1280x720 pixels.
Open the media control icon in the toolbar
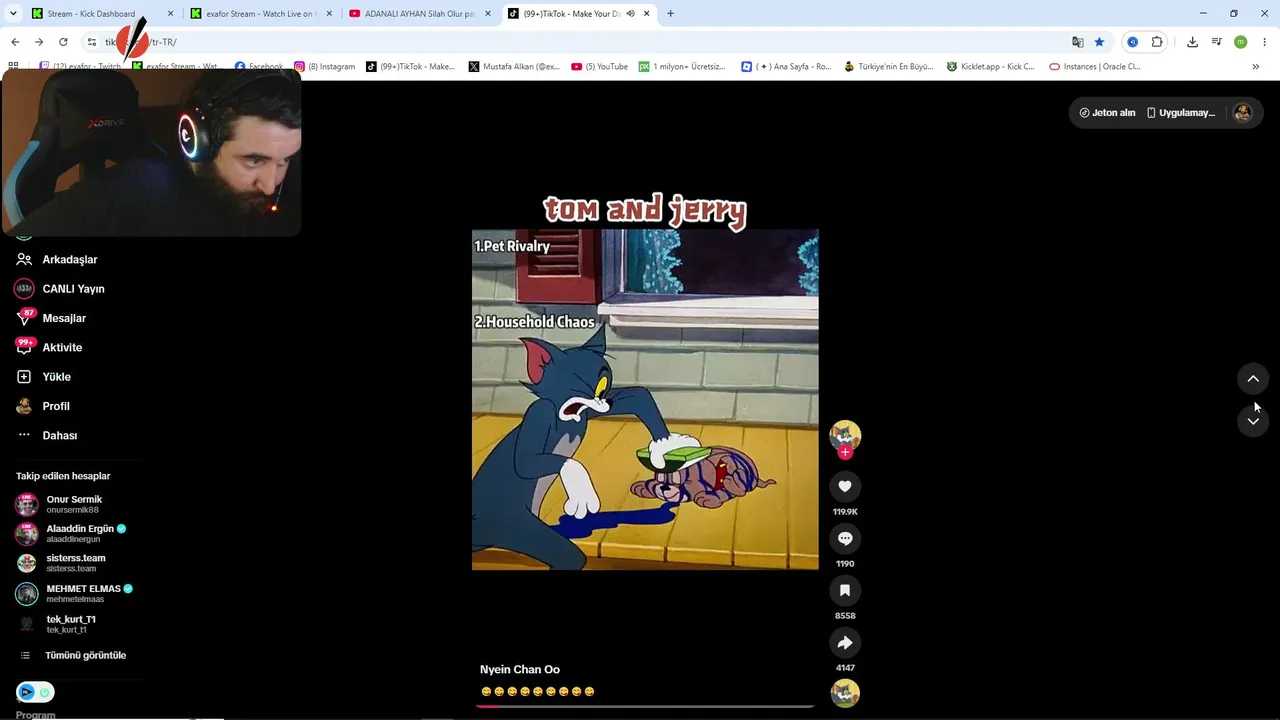coord(1217,42)
